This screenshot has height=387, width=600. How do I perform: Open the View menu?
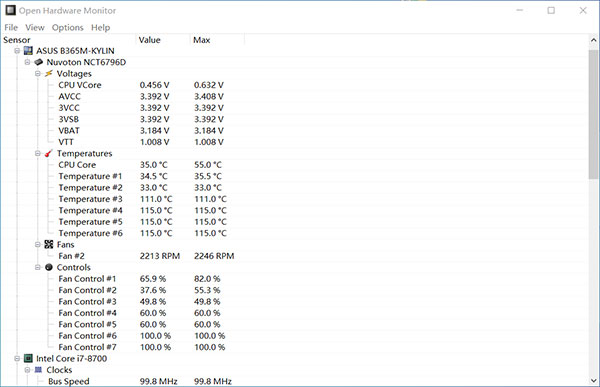tap(35, 28)
